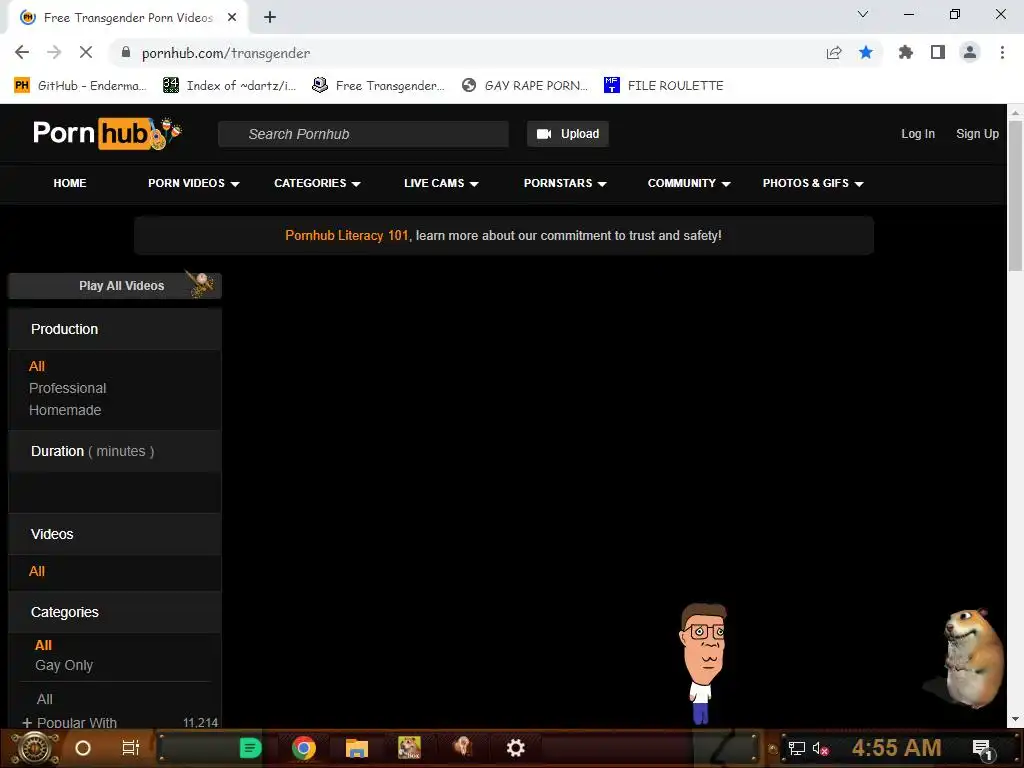Viewport: 1024px width, 768px height.
Task: Select the Gay Only category filter
Action: [64, 665]
